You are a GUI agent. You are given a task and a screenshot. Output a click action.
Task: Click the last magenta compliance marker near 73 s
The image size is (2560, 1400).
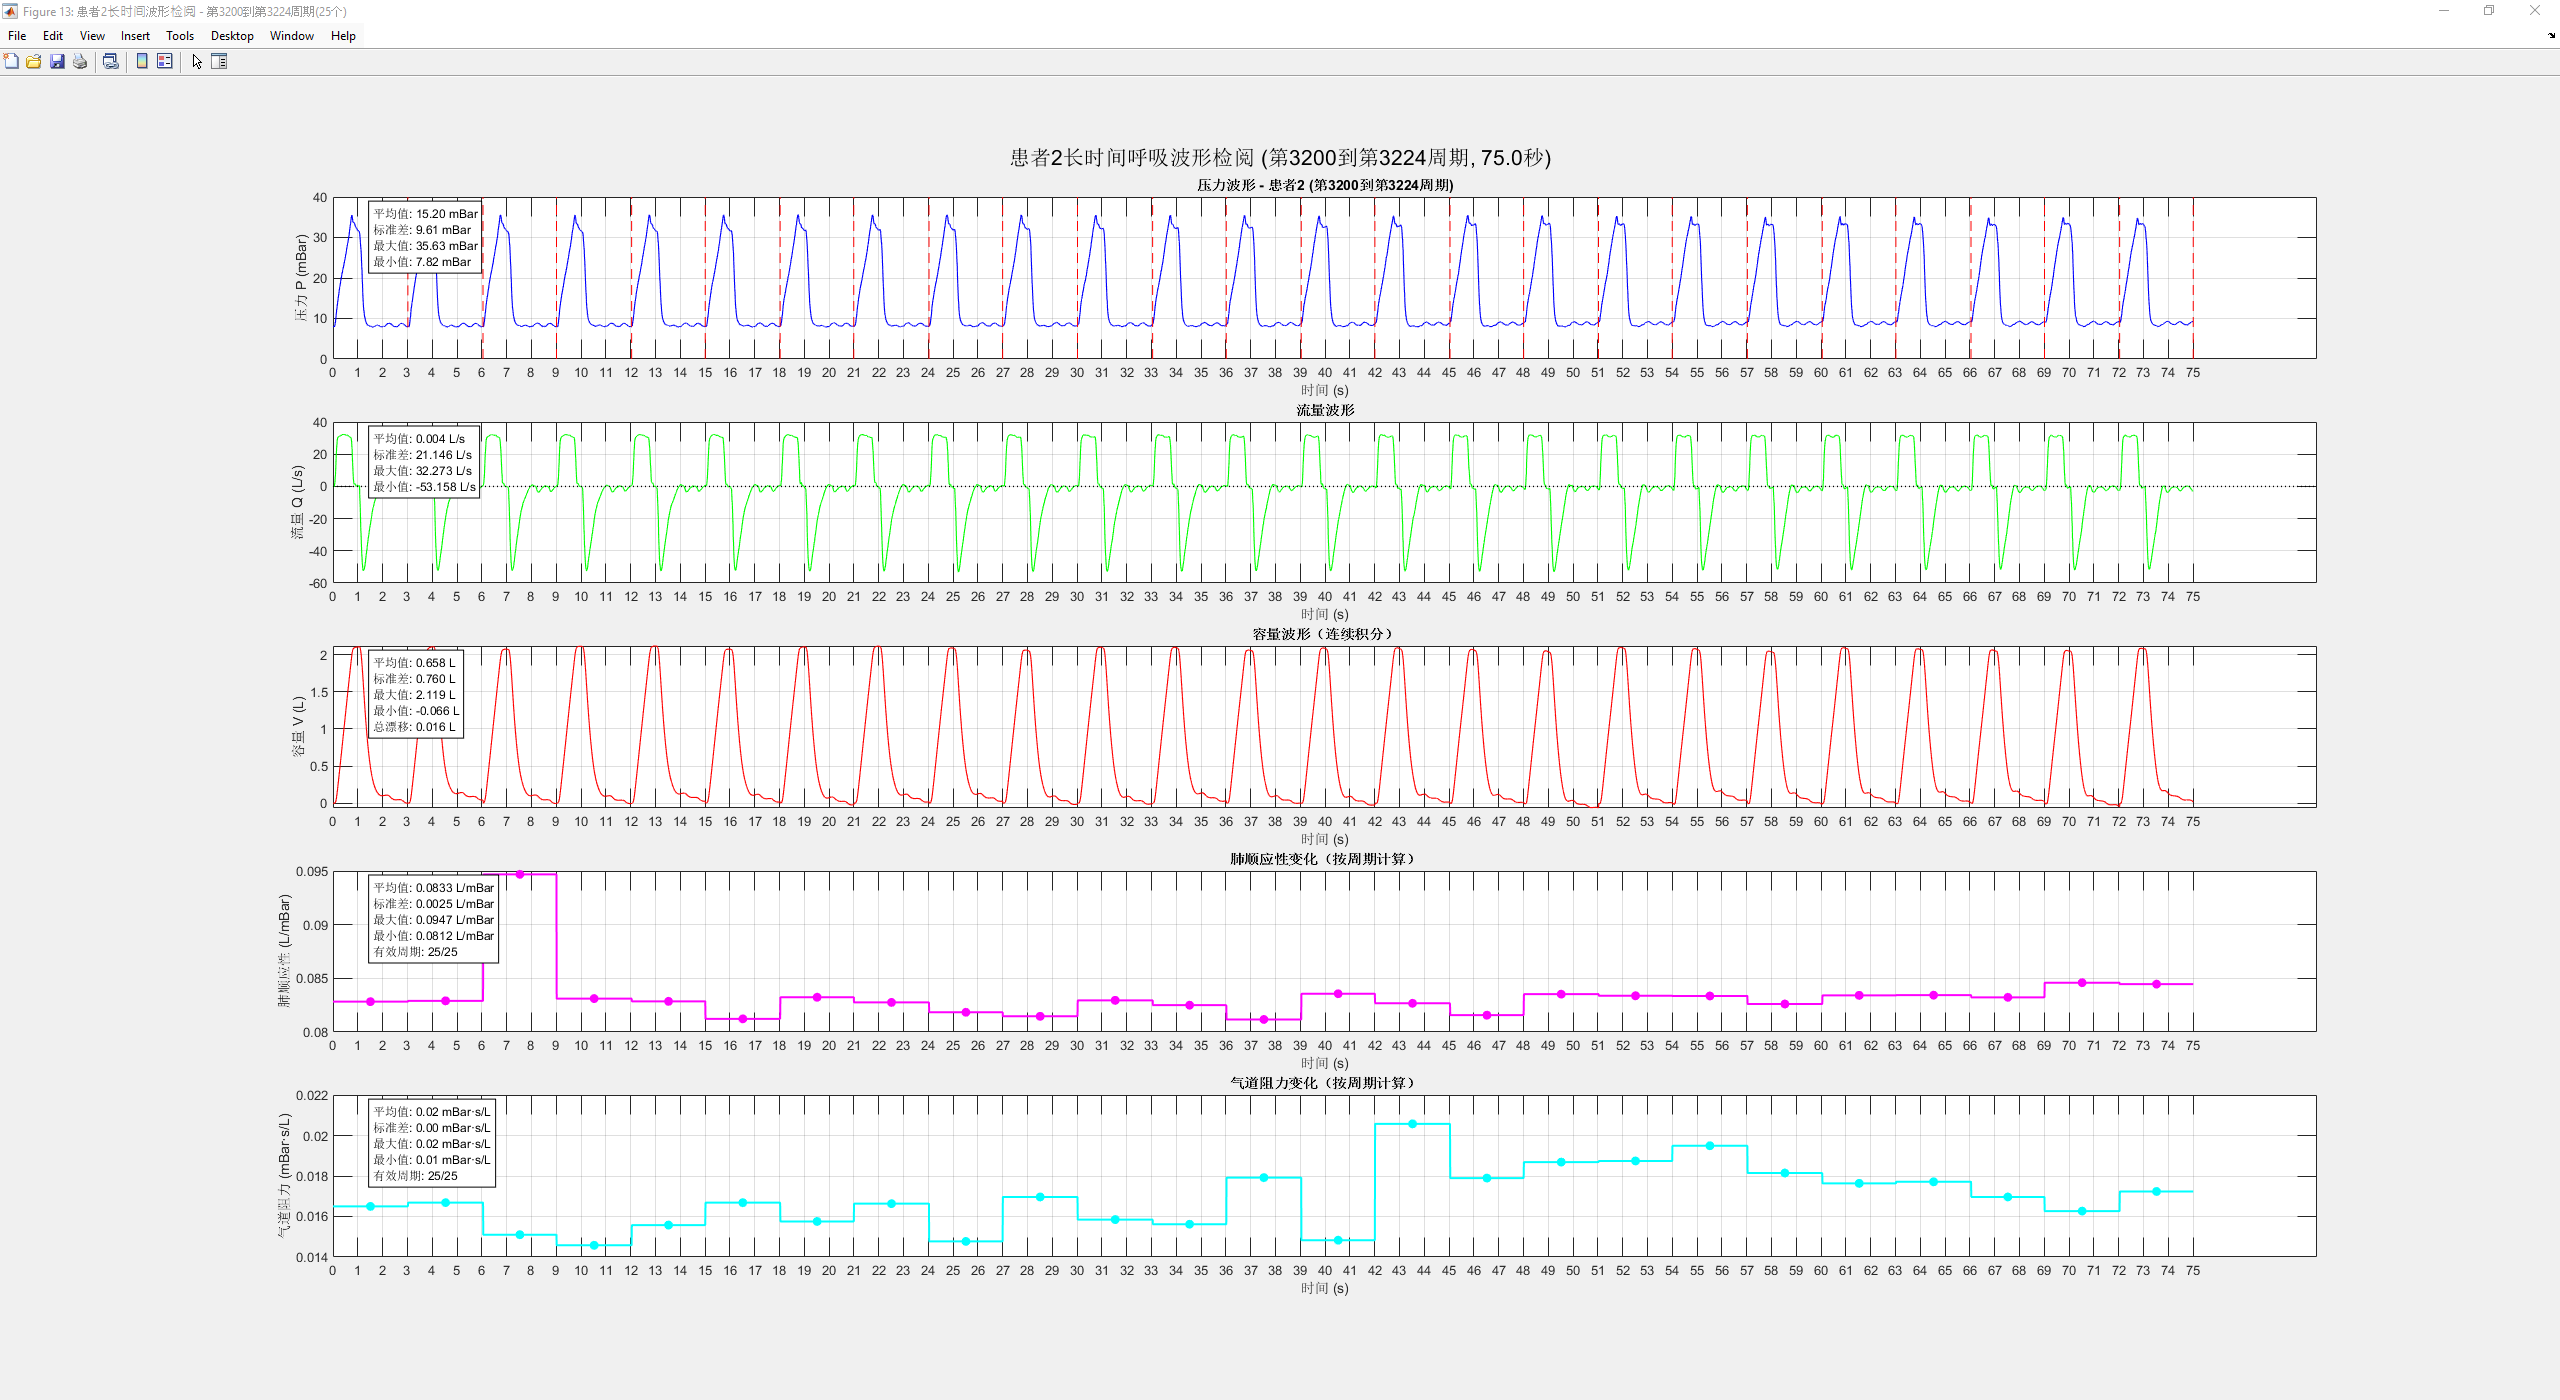[x=2156, y=985]
